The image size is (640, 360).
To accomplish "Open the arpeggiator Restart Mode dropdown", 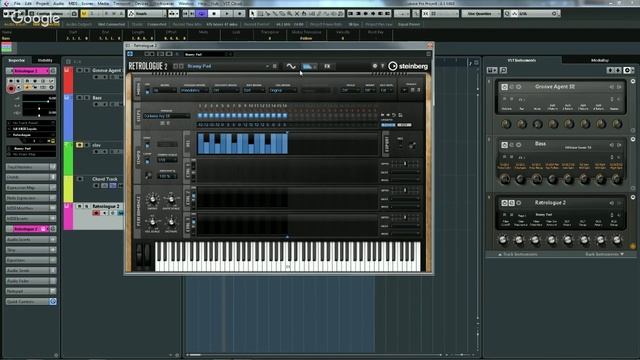I will [x=225, y=90].
